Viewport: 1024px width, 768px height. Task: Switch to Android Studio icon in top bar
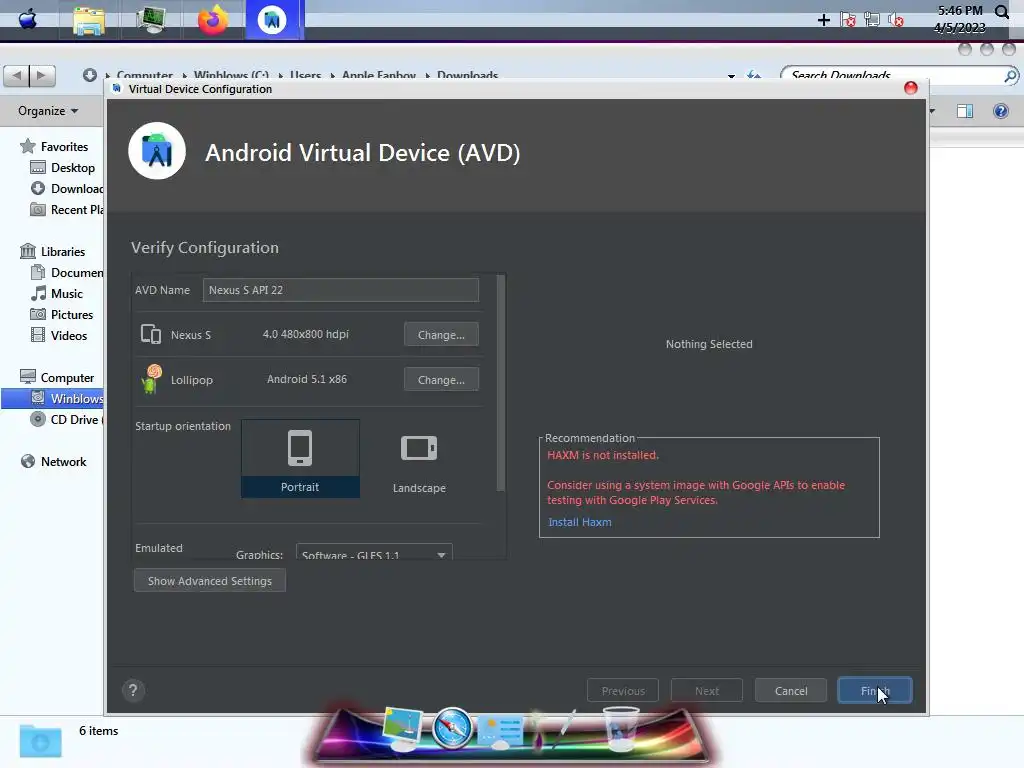pyautogui.click(x=272, y=20)
